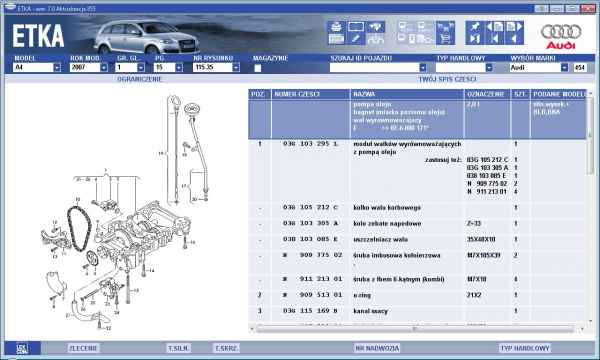
Task: Go to the previous illustration page arrow
Action: coord(494,27)
